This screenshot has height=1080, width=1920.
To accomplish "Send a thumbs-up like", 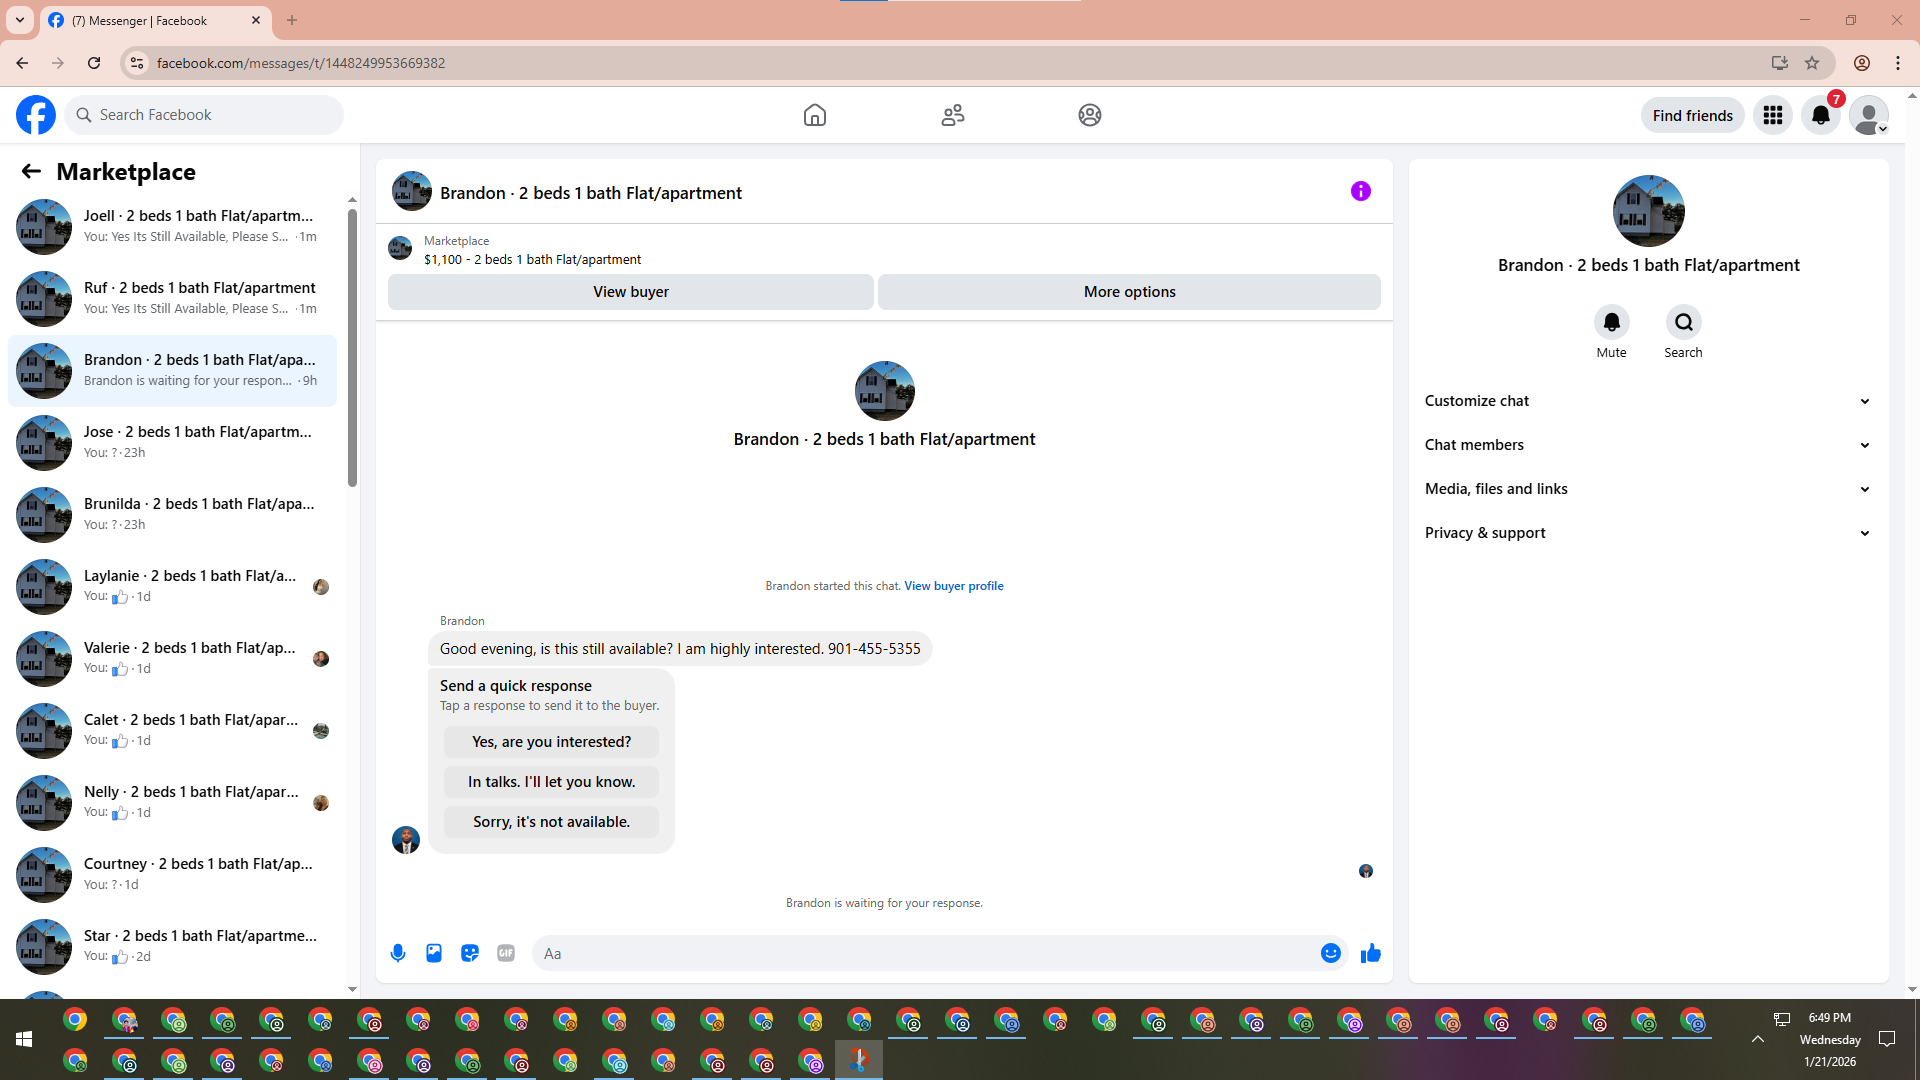I will tap(1371, 953).
